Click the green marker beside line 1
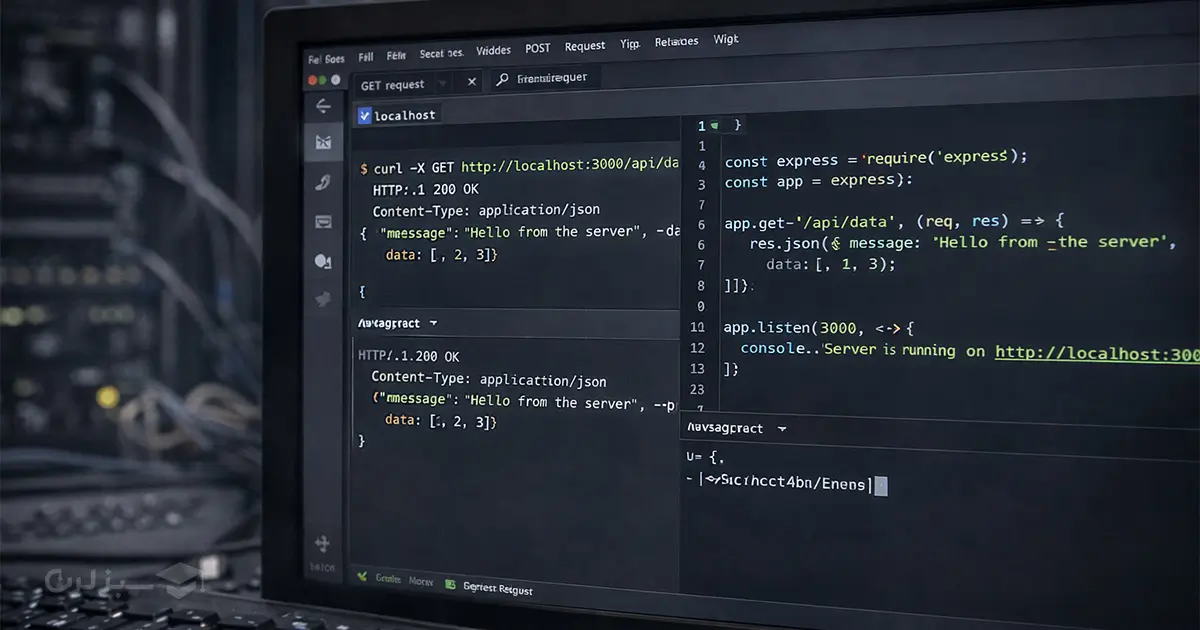Screen dimensions: 1200x630 tap(714, 126)
